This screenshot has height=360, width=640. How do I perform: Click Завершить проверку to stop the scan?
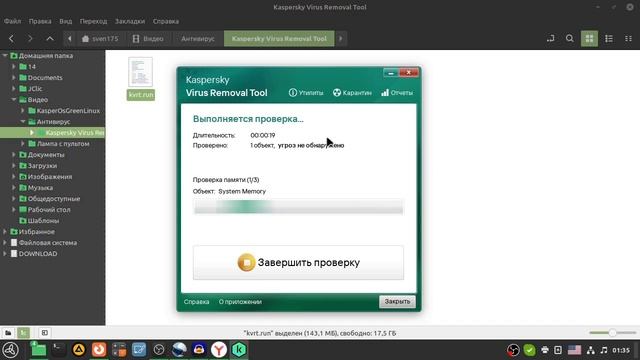pos(298,262)
